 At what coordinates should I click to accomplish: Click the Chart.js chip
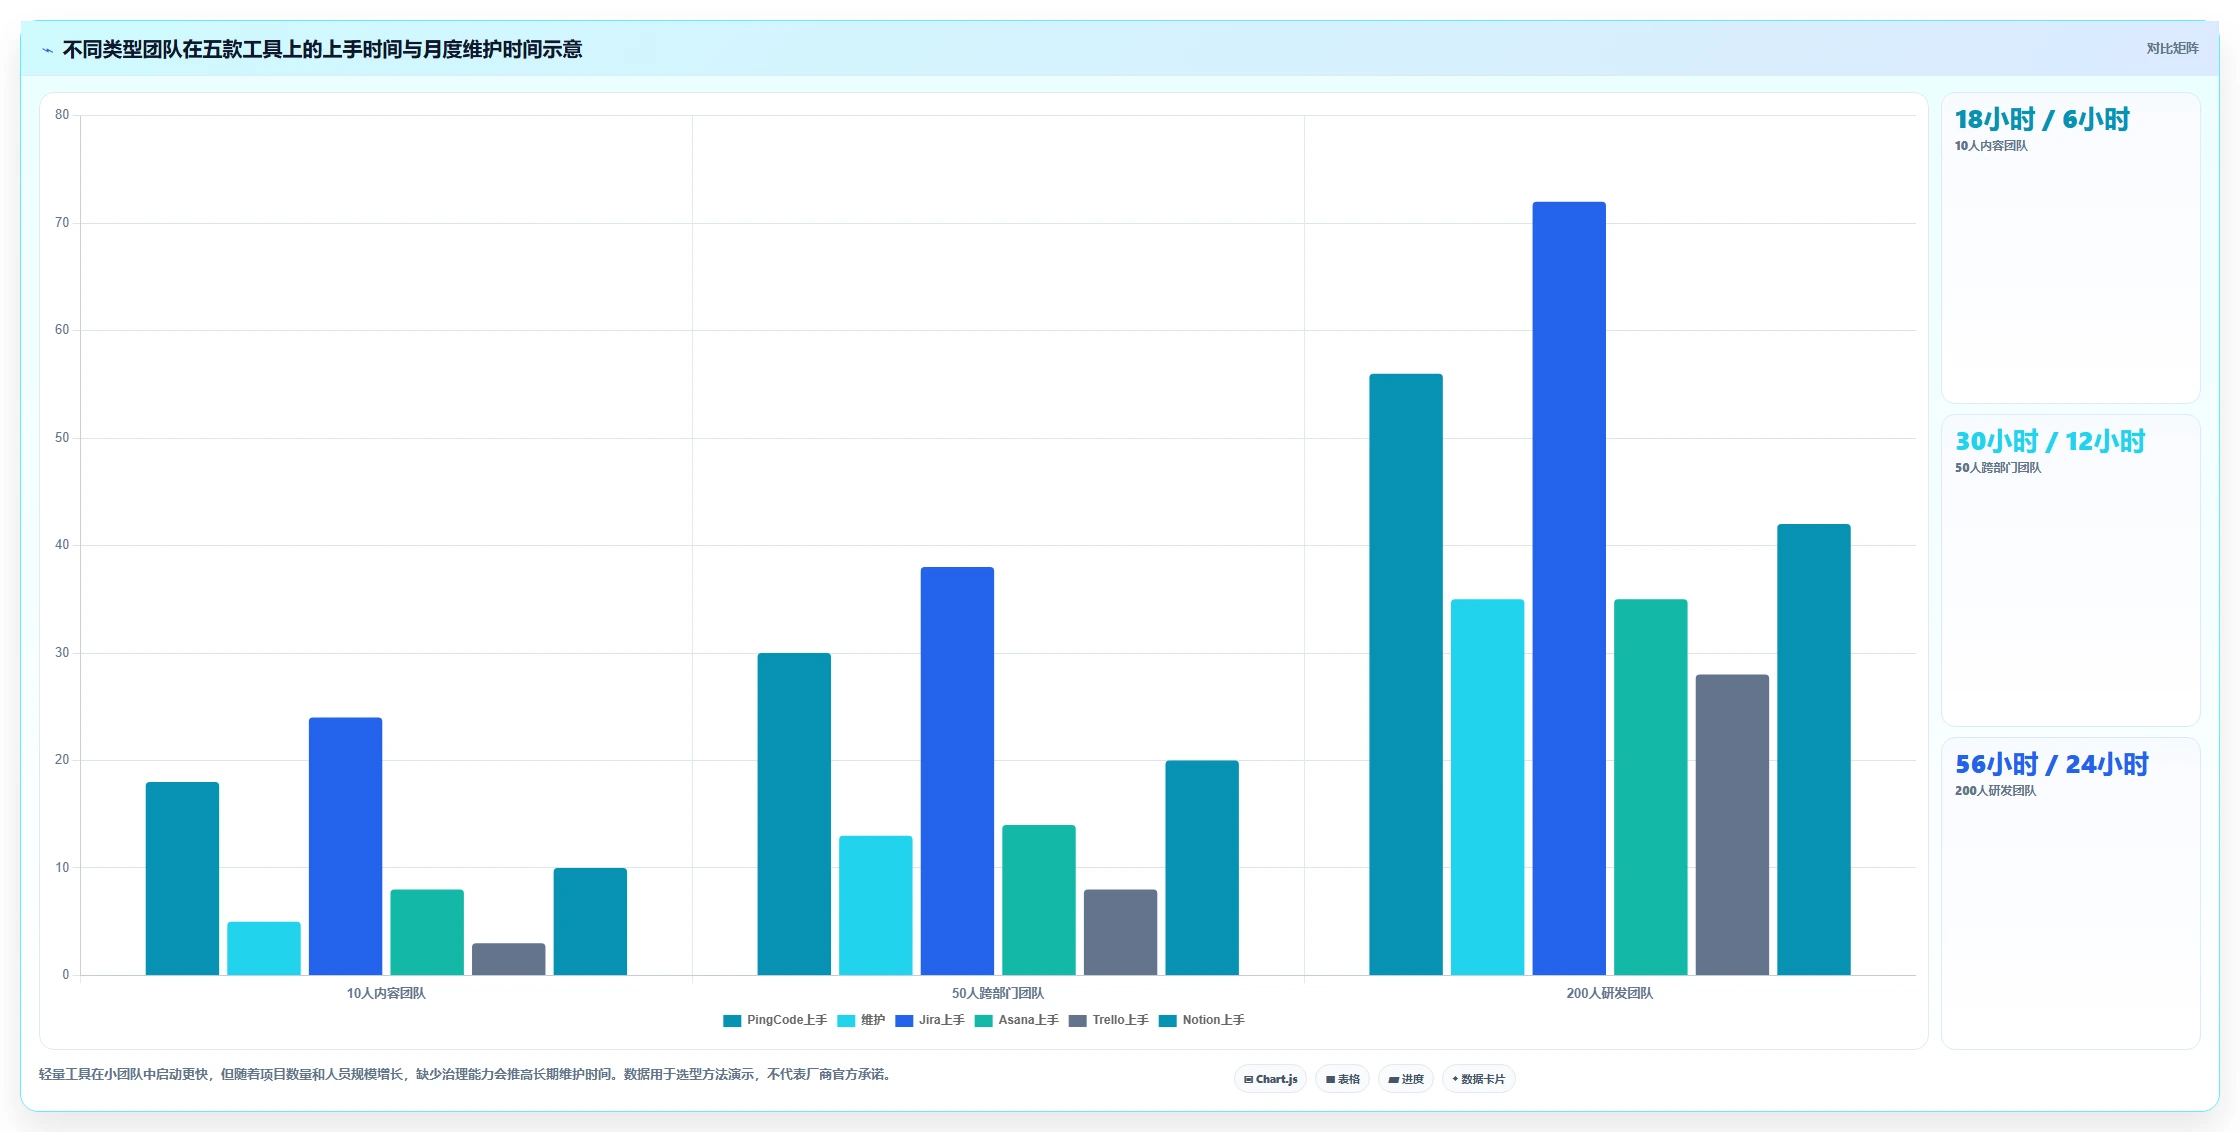1270,1079
